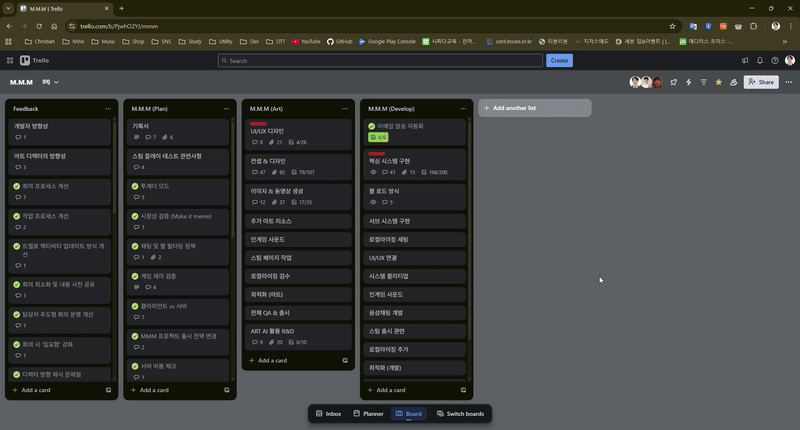The width and height of the screenshot is (800, 430).
Task: Uncheck complete mark on 클라이언트 vs 서버 card
Action: (135, 306)
